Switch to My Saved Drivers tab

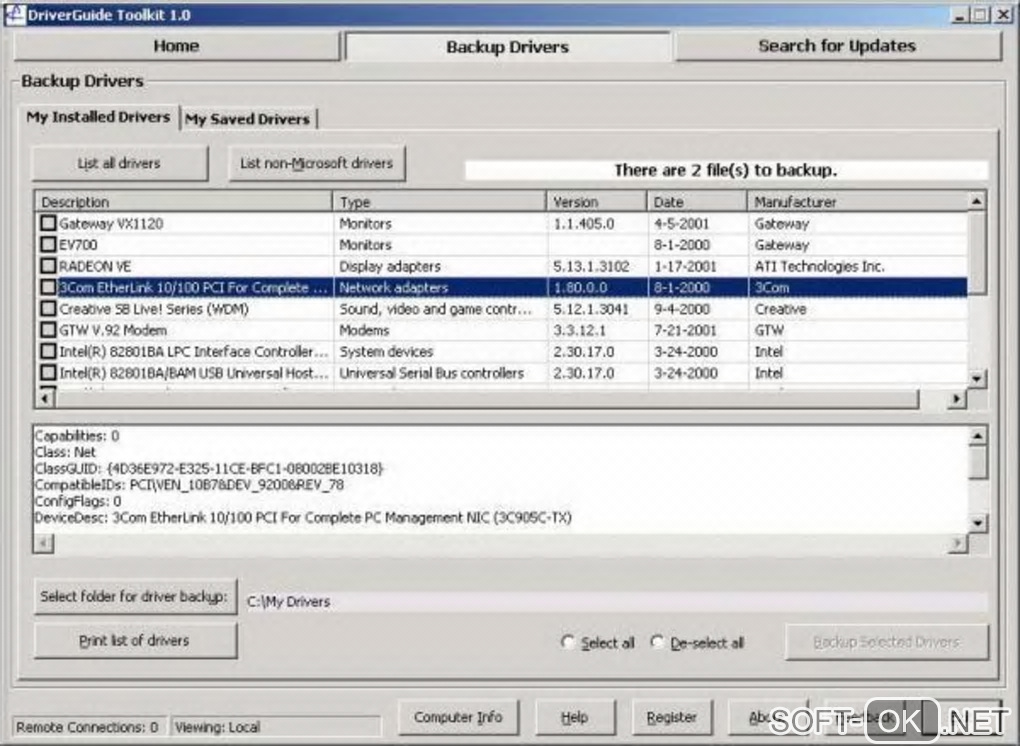tap(248, 118)
